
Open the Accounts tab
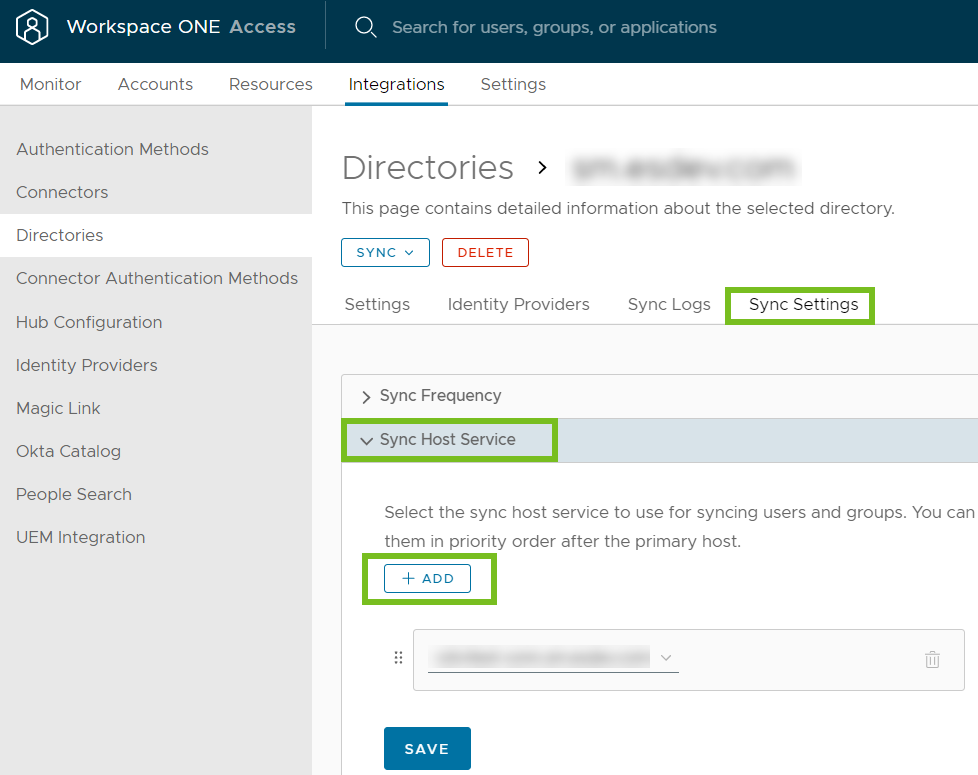pyautogui.click(x=155, y=84)
